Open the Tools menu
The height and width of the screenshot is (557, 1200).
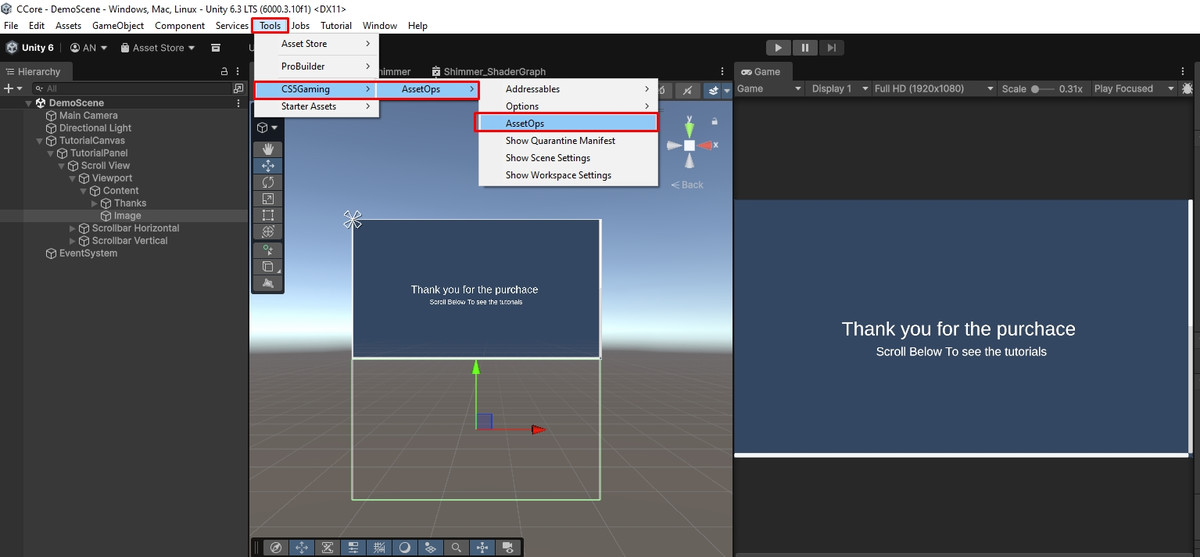(270, 25)
